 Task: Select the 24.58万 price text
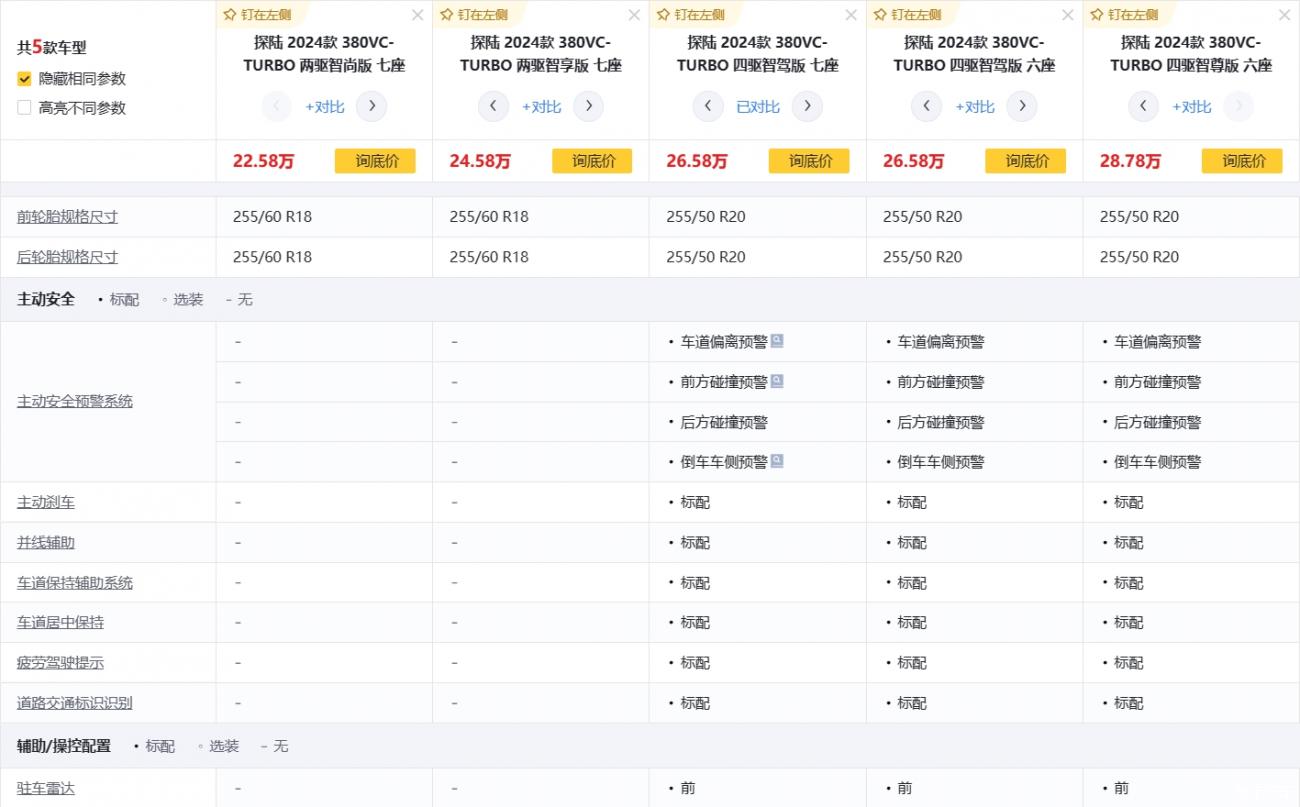click(x=480, y=161)
